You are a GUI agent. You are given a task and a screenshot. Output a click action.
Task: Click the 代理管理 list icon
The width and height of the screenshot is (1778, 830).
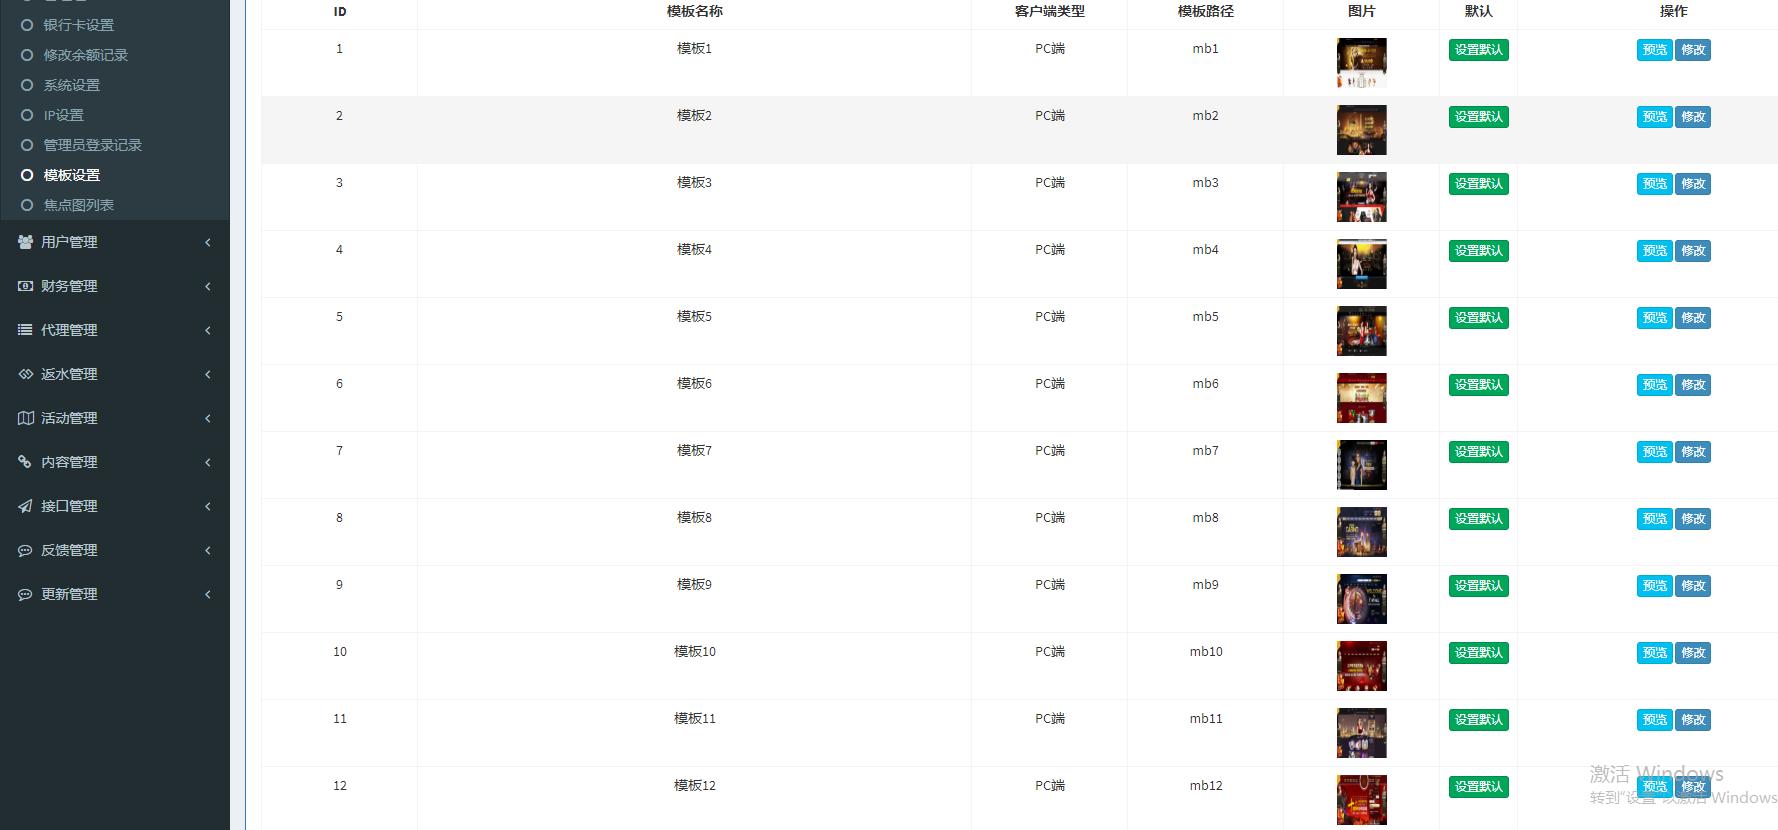tap(26, 330)
